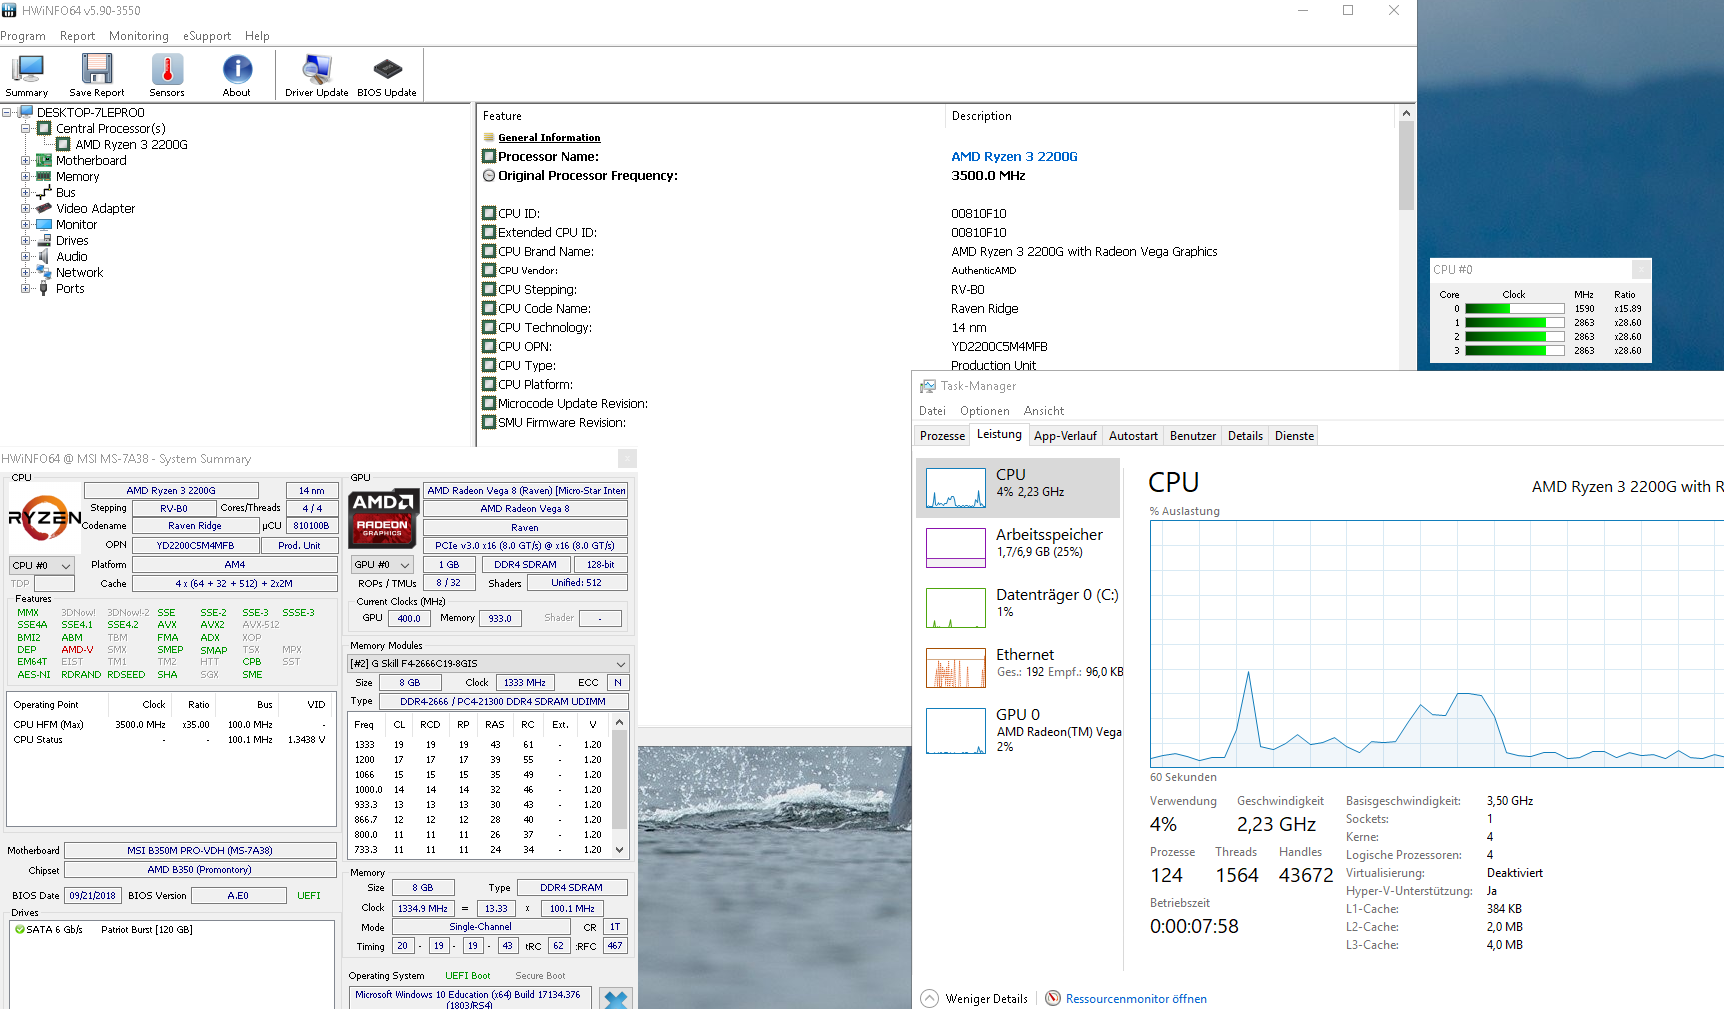
Task: Select Memory in hardware tree
Action: [77, 176]
